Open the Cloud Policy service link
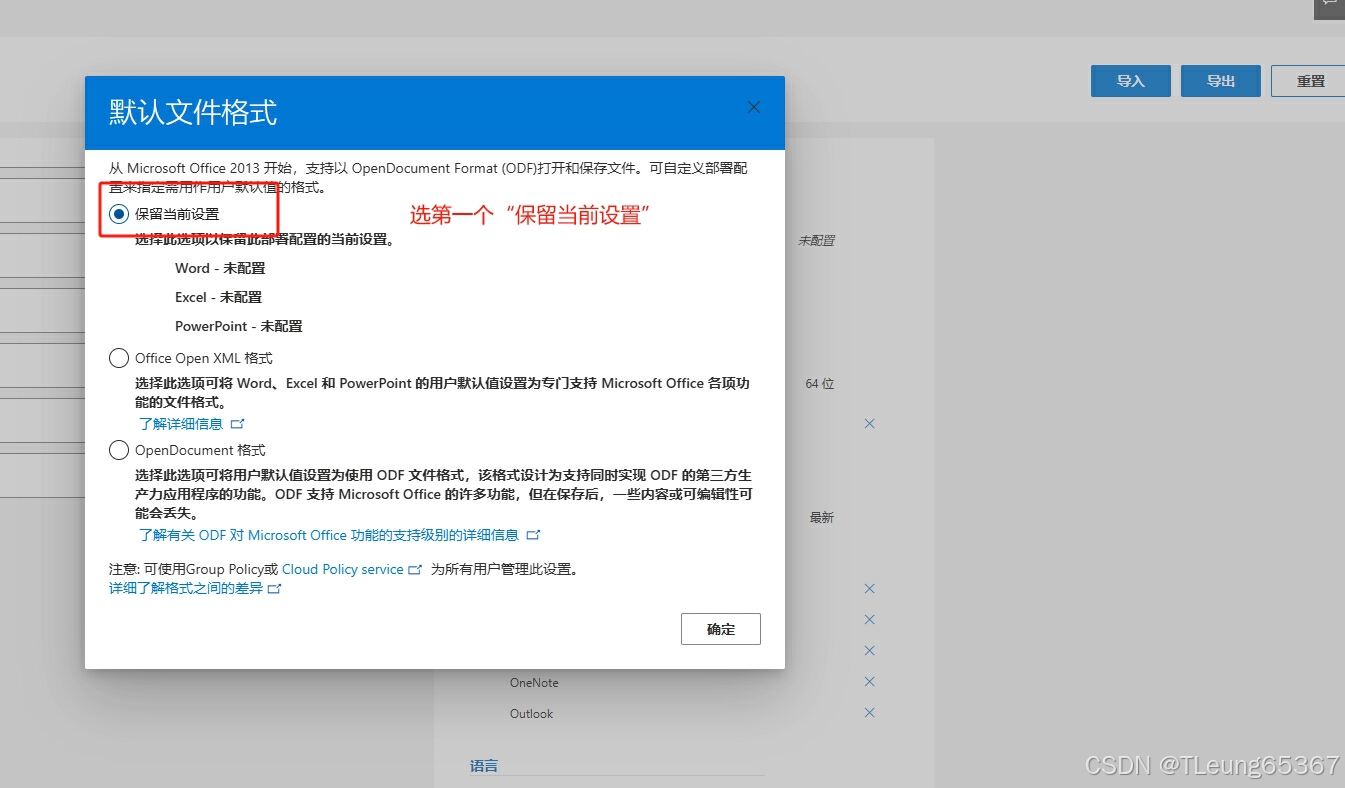Viewport: 1345px width, 788px height. tap(343, 569)
